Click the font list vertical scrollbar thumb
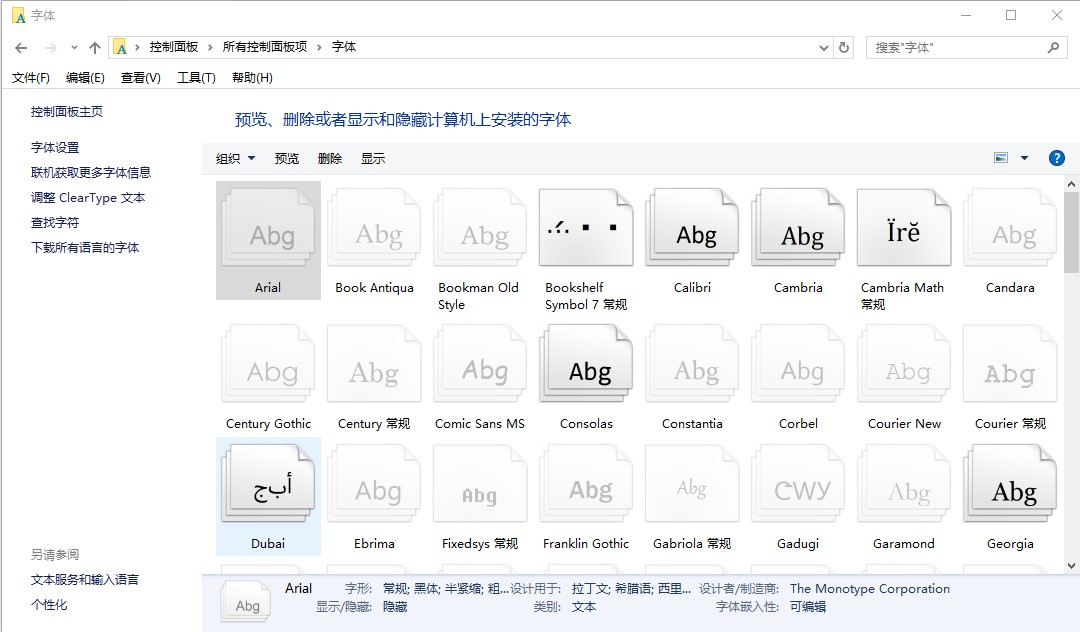The height and width of the screenshot is (632, 1080). 1071,233
